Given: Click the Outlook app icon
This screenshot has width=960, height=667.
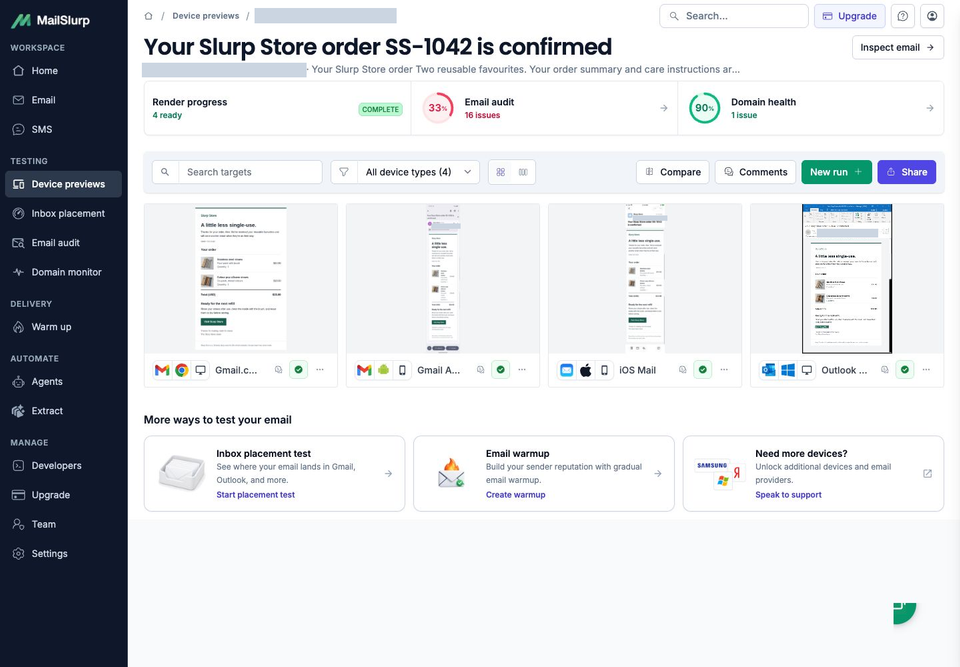Looking at the screenshot, I should coord(768,370).
